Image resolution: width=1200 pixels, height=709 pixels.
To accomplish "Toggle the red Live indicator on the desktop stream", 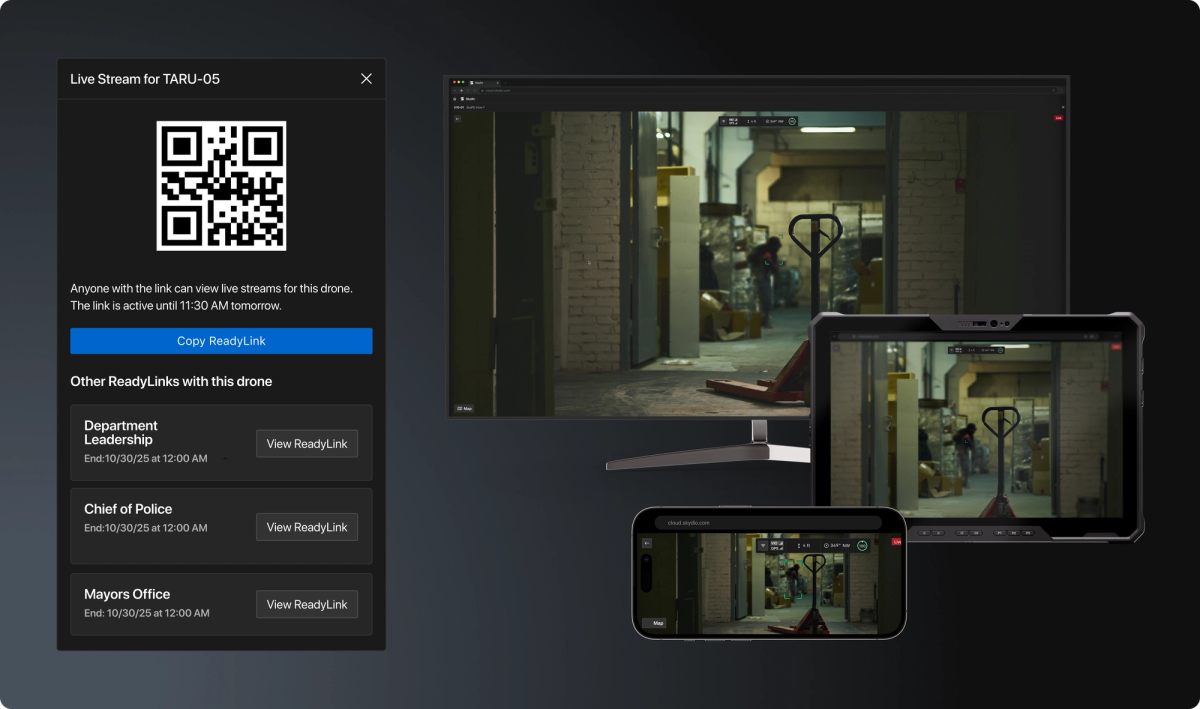I will 1057,117.
